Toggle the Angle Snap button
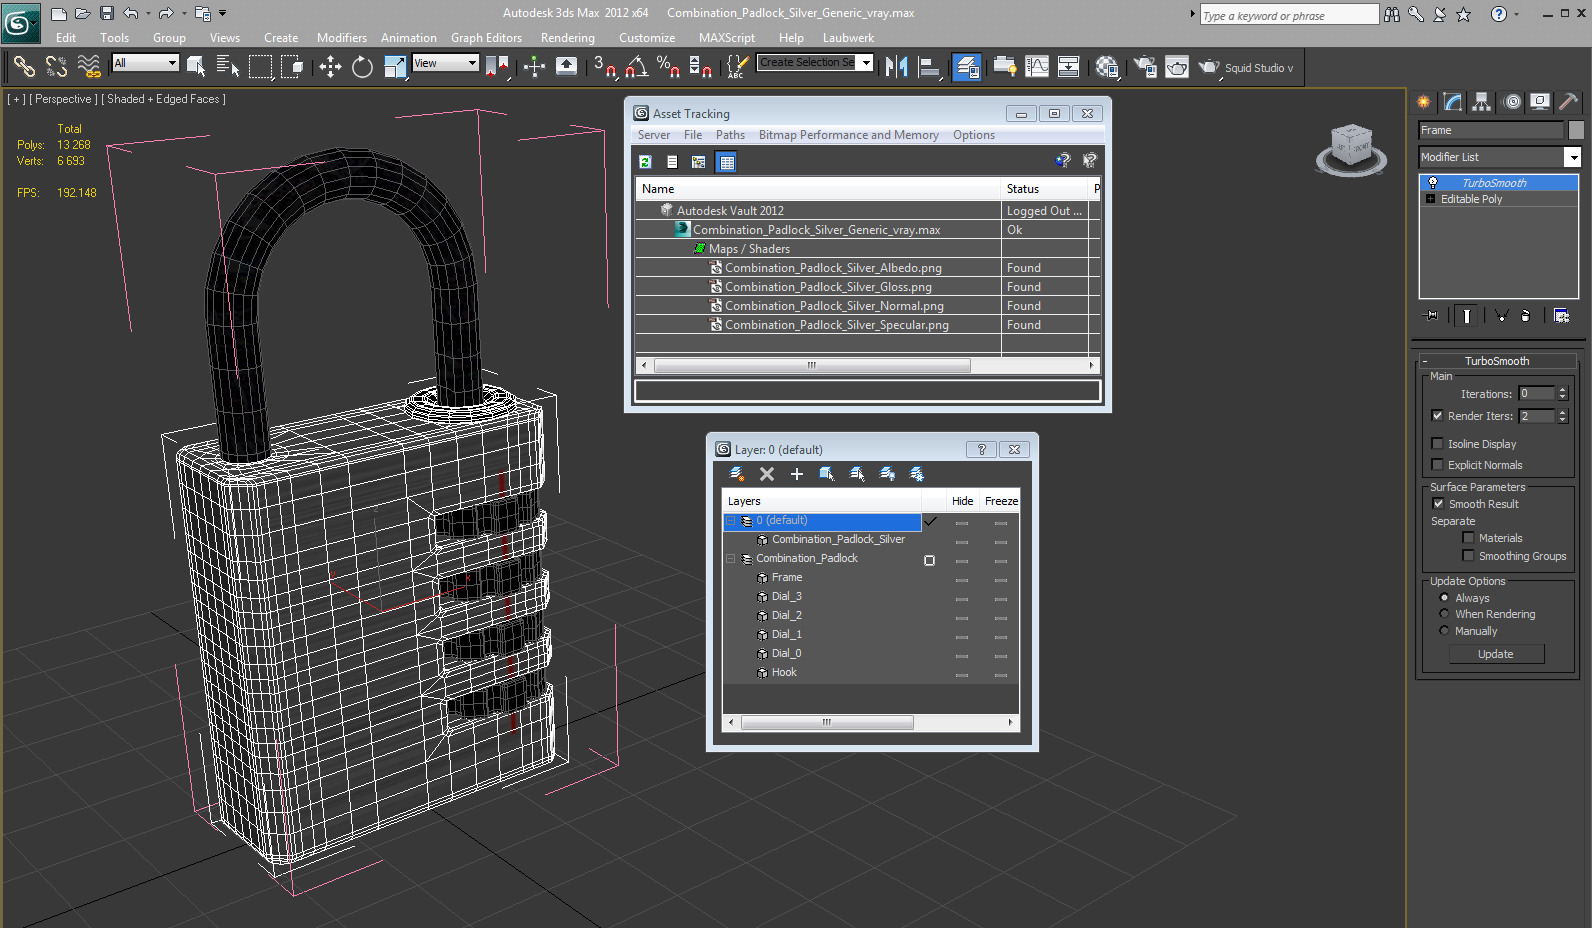The image size is (1592, 928). coord(636,67)
